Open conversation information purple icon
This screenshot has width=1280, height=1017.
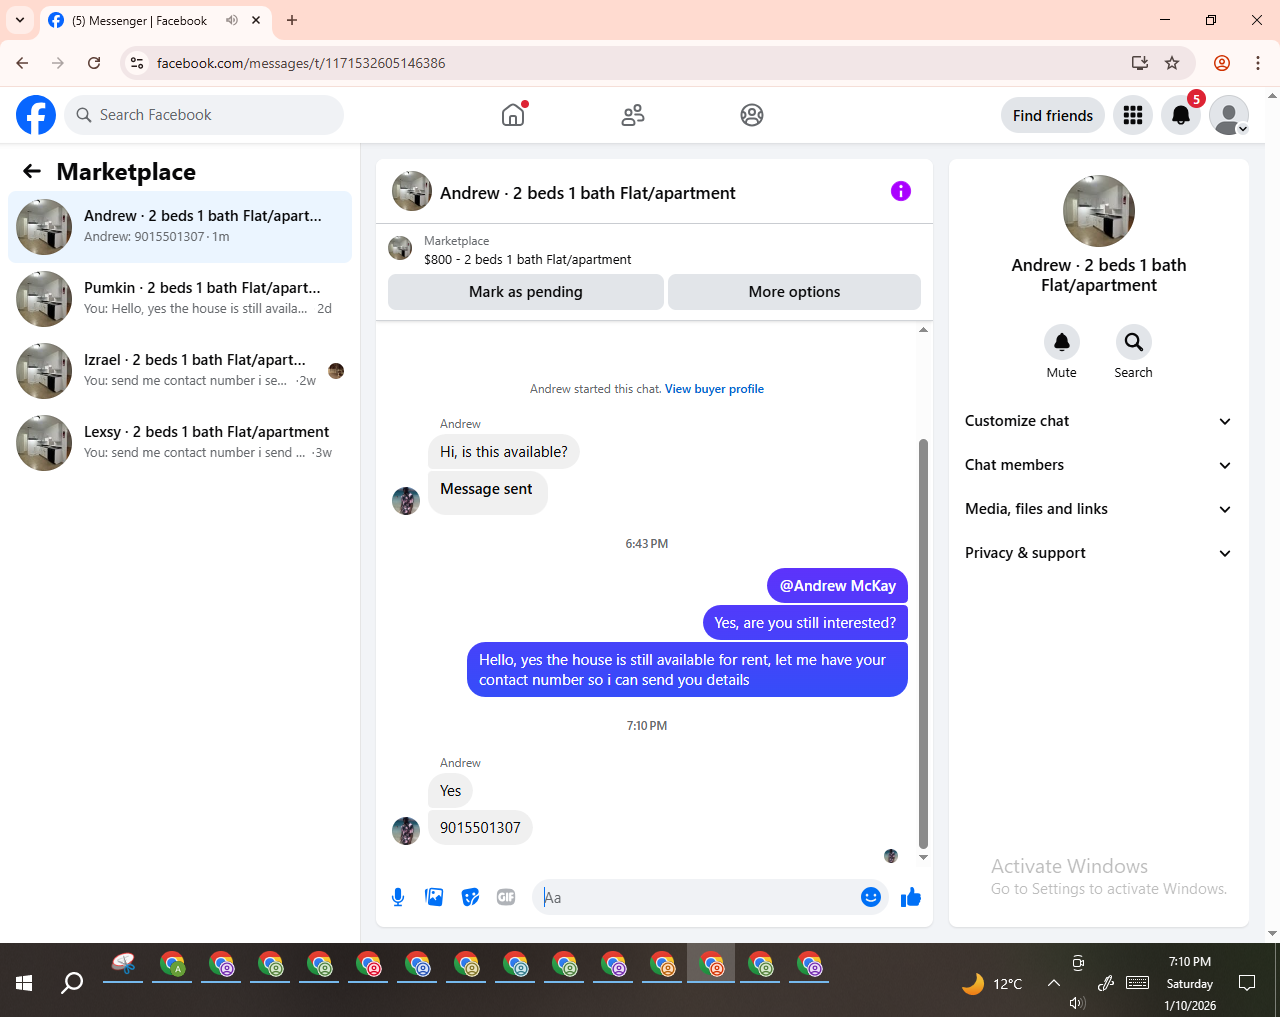point(901,191)
